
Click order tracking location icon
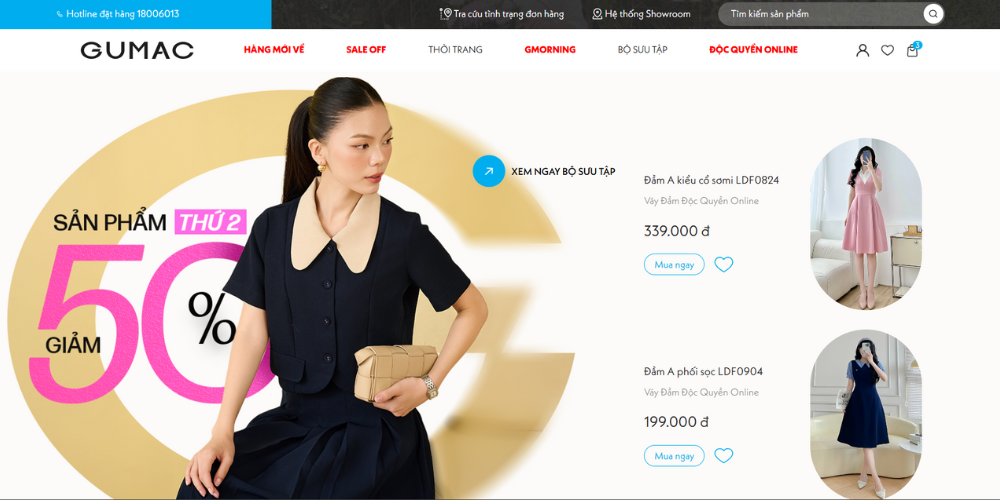(445, 13)
